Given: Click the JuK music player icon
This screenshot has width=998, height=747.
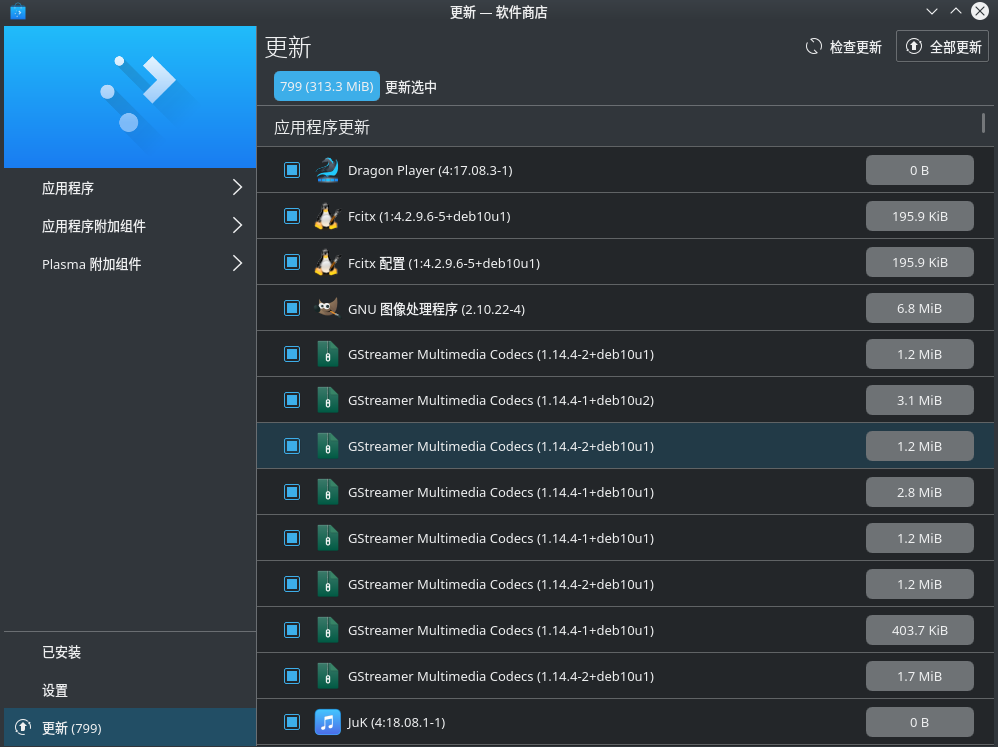Looking at the screenshot, I should (327, 722).
